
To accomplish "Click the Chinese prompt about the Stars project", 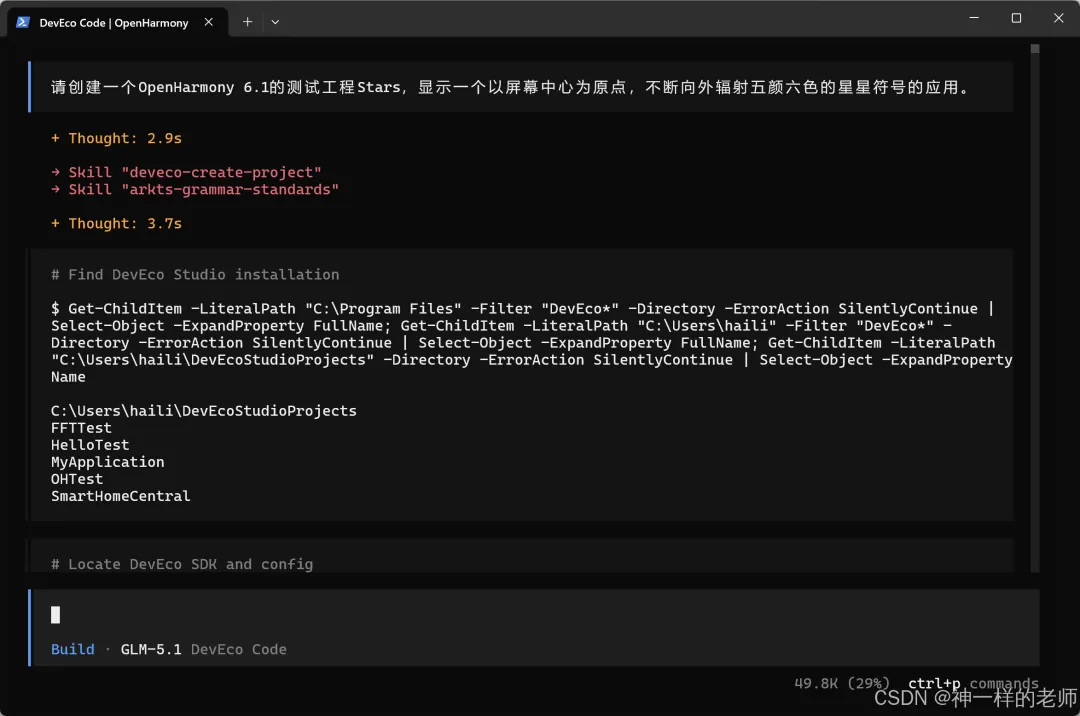I will coord(510,87).
